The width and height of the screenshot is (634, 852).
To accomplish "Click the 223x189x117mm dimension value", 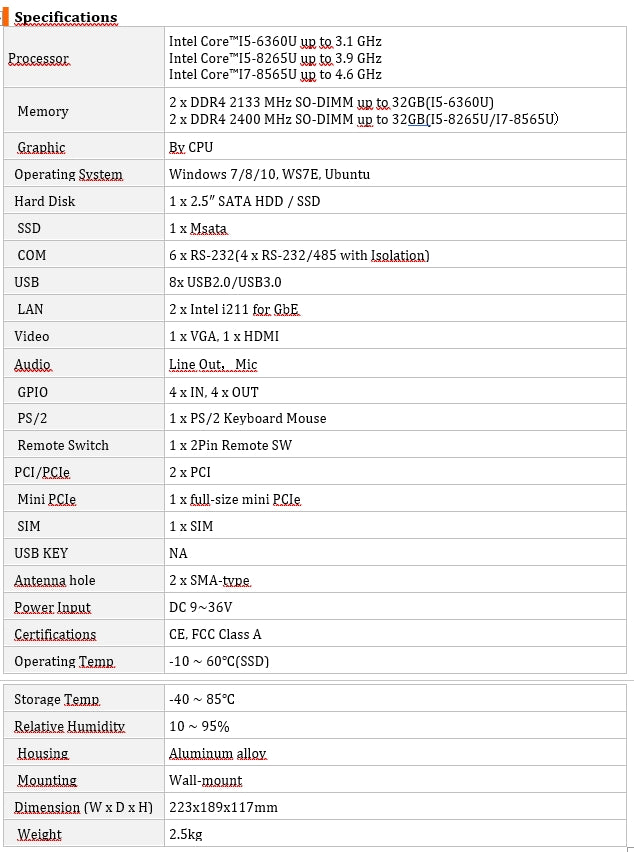I will [x=223, y=808].
